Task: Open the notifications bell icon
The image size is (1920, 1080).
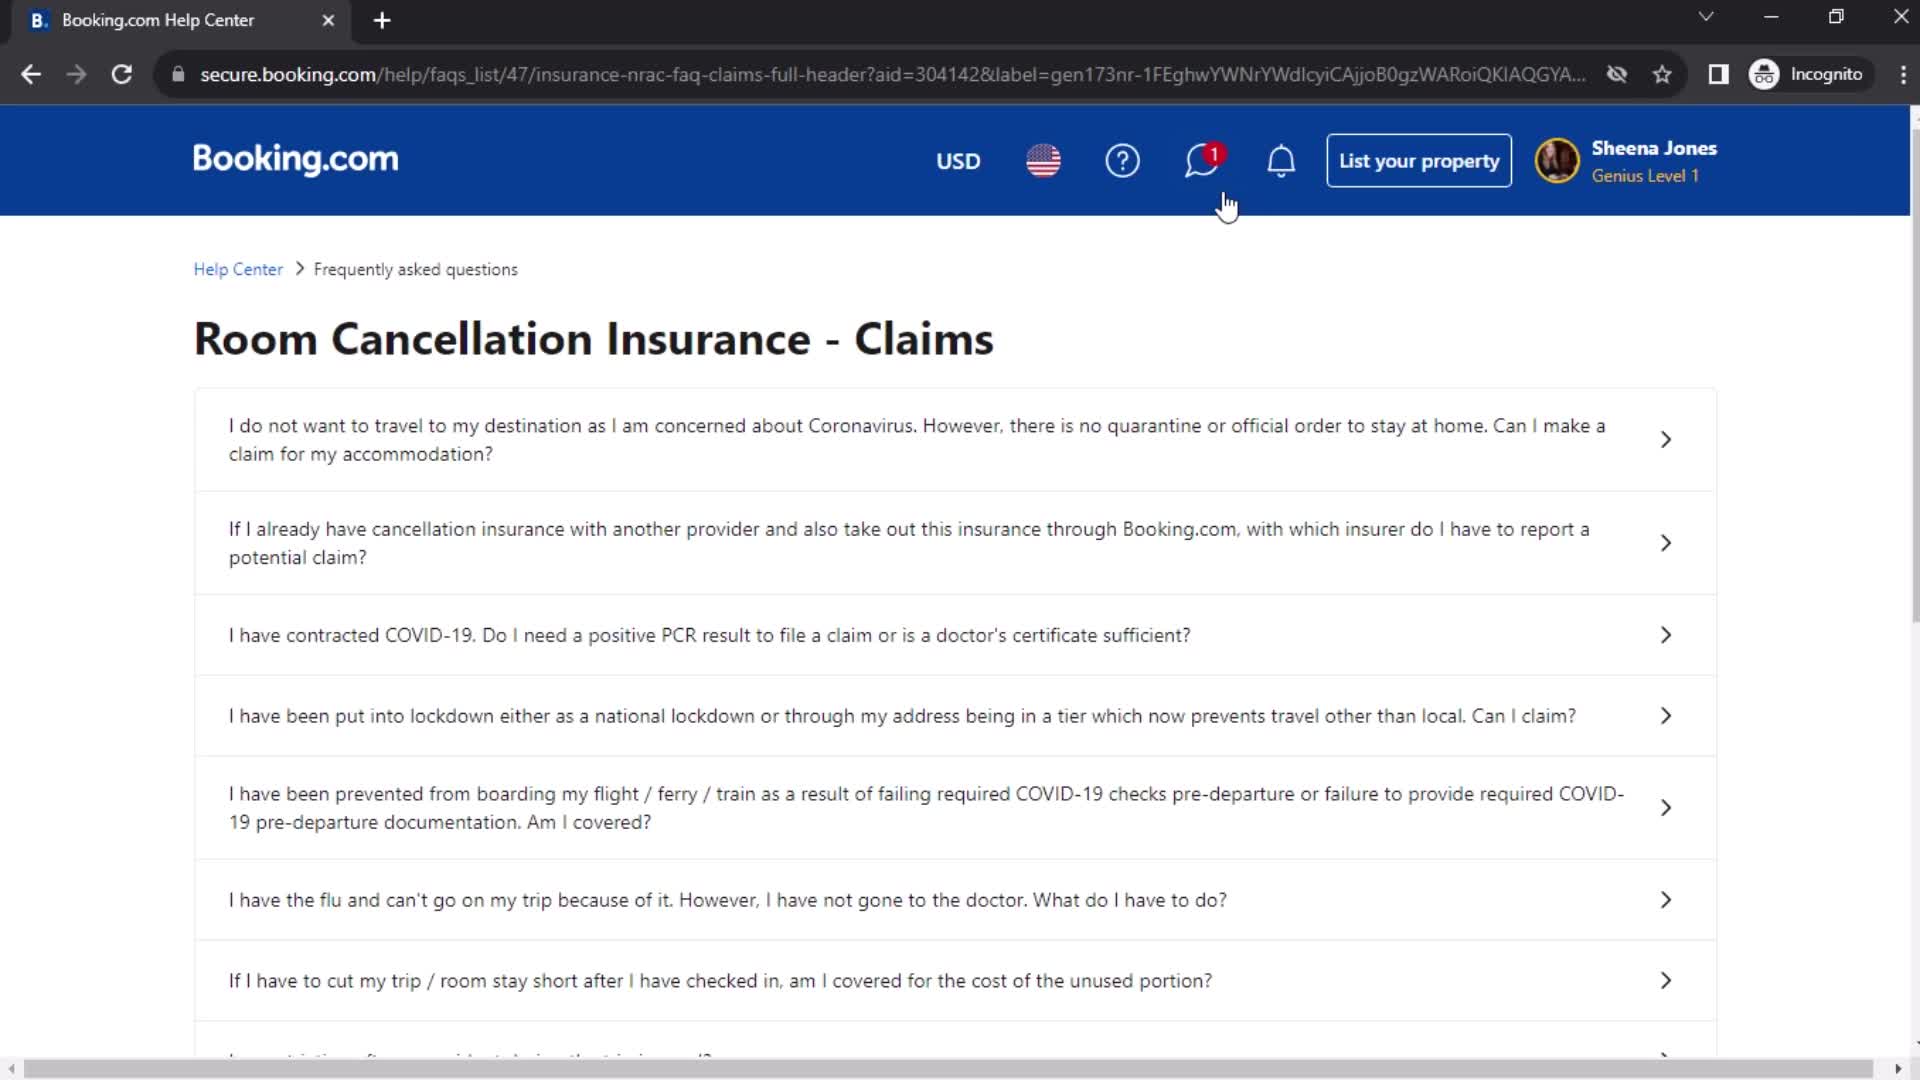Action: click(1281, 161)
